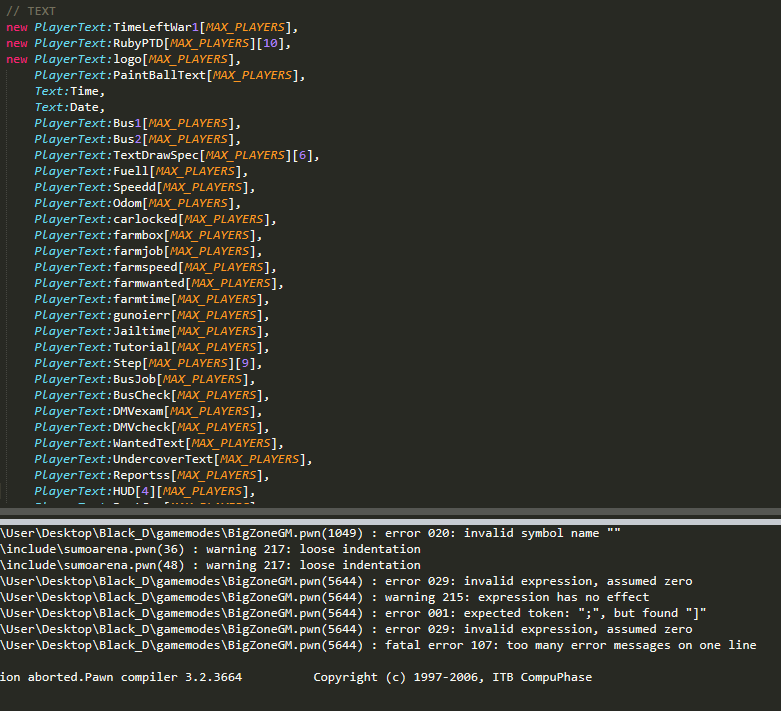The height and width of the screenshot is (711, 781).
Task: Click the '// TEXT' comment line
Action: tap(31, 11)
